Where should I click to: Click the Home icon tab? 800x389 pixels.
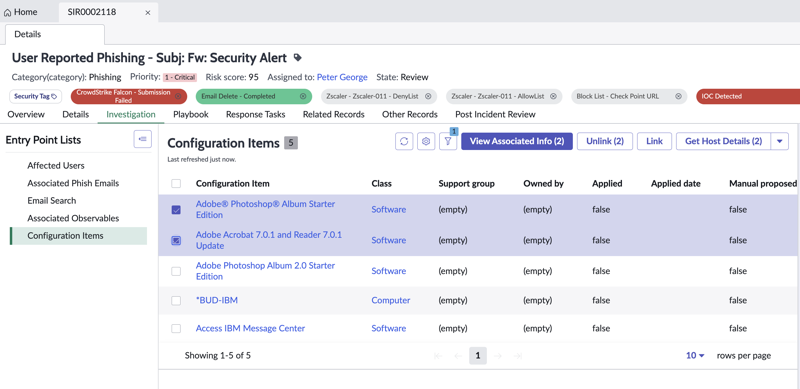(20, 12)
